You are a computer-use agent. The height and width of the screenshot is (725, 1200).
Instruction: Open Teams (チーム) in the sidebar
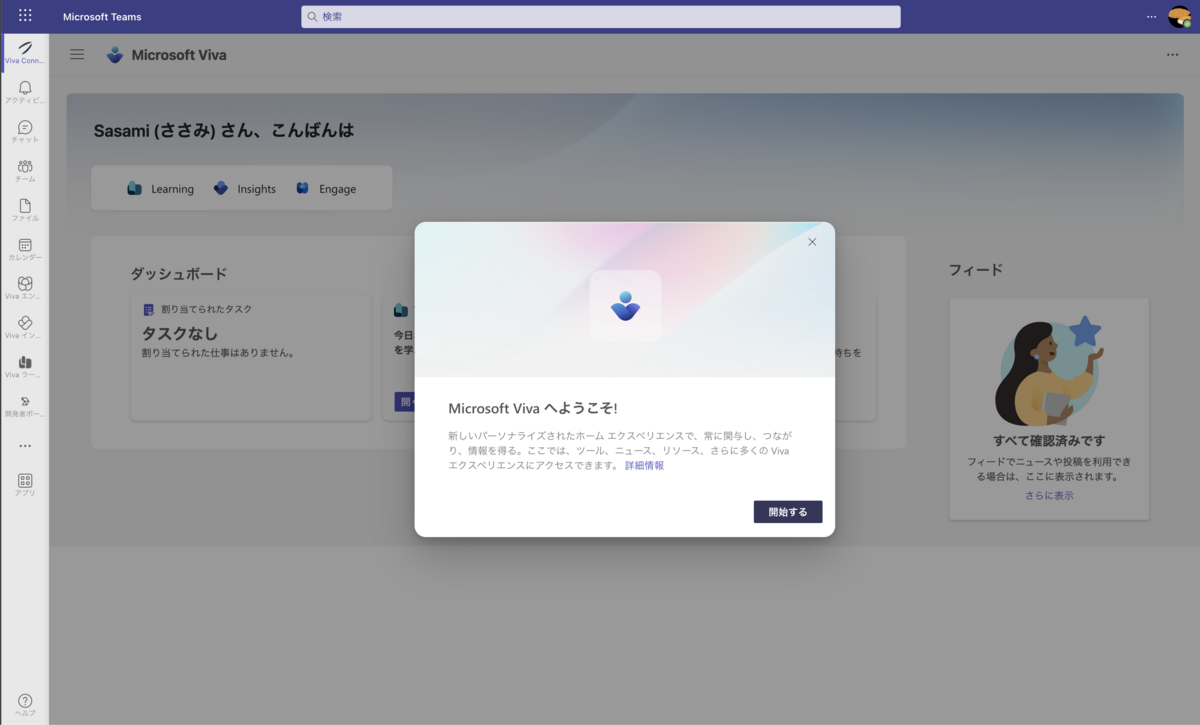[25, 170]
